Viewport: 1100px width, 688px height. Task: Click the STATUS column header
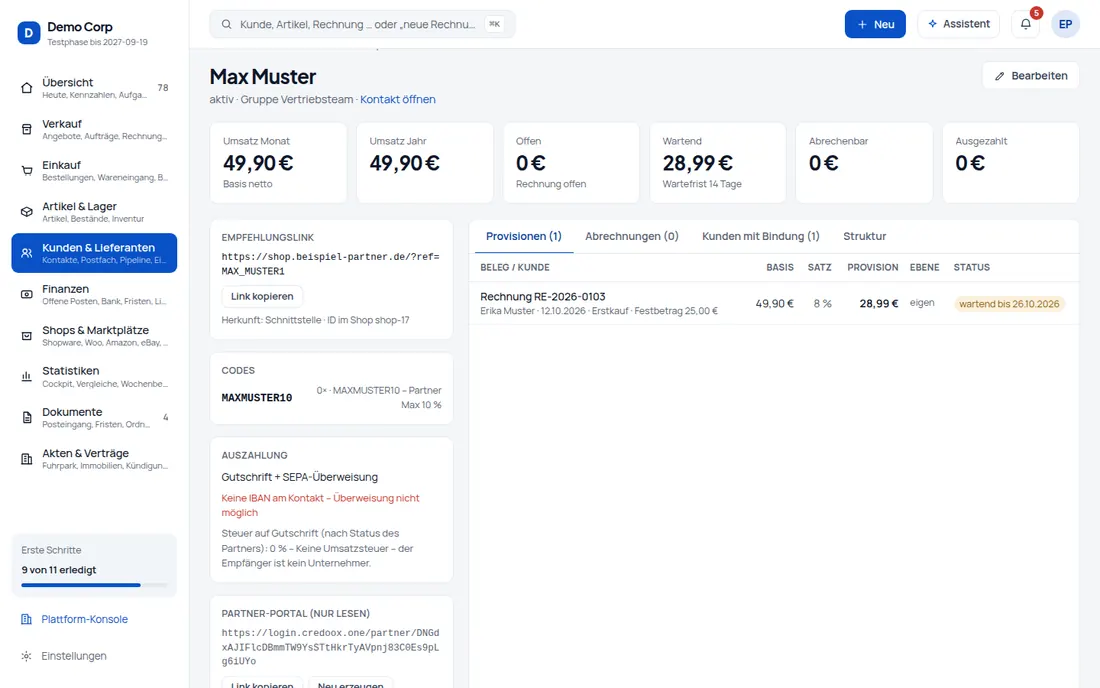tap(972, 267)
